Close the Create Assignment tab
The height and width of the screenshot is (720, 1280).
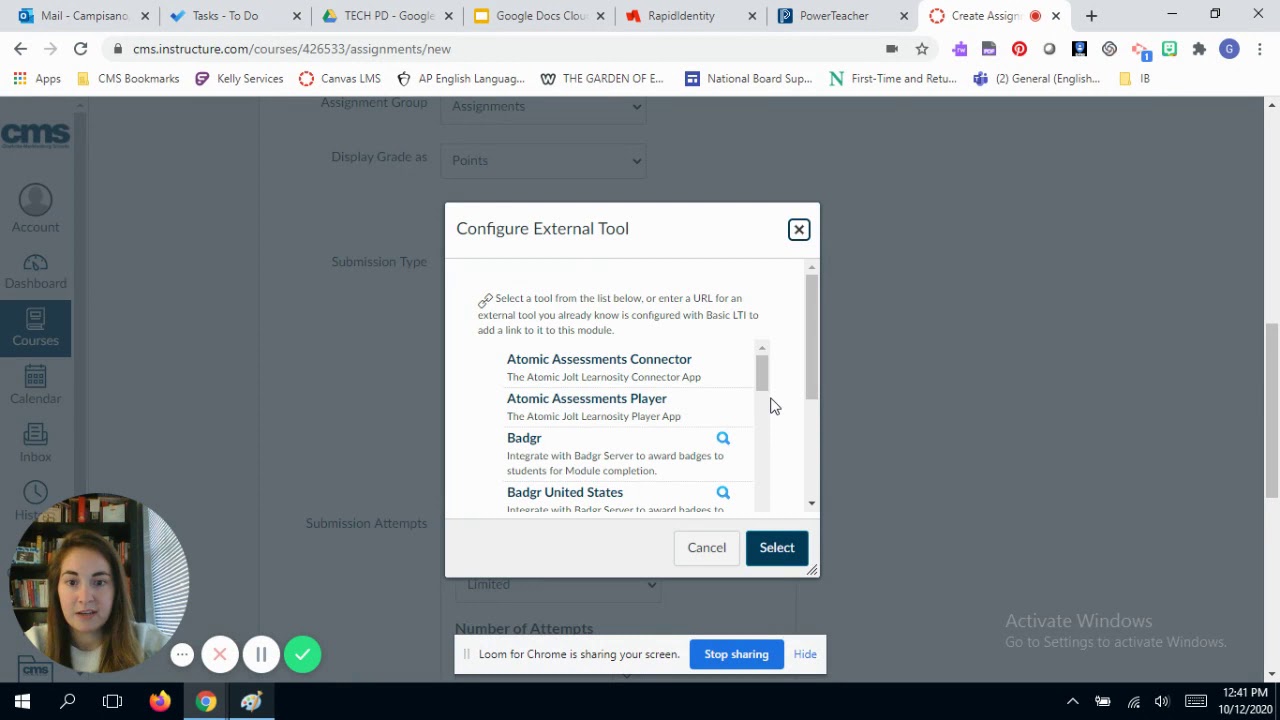pyautogui.click(x=1055, y=16)
